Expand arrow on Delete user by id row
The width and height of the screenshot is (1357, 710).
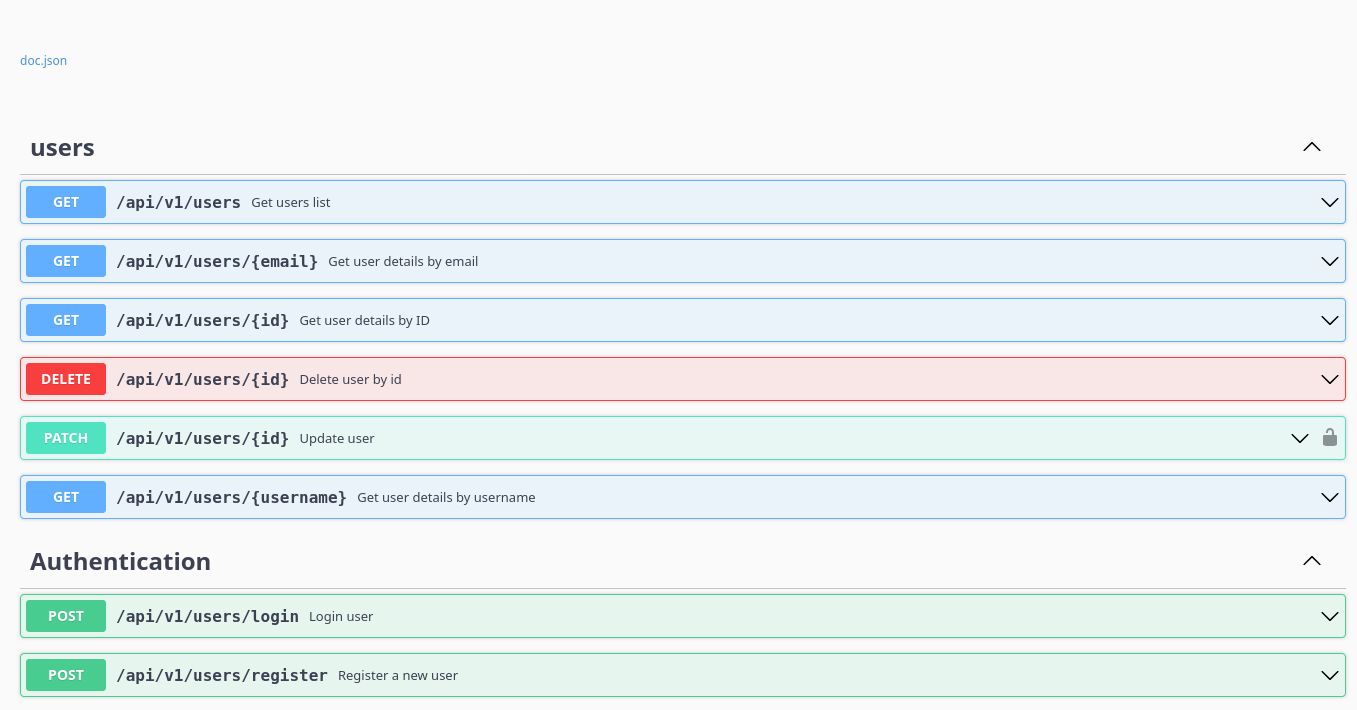click(x=1329, y=379)
